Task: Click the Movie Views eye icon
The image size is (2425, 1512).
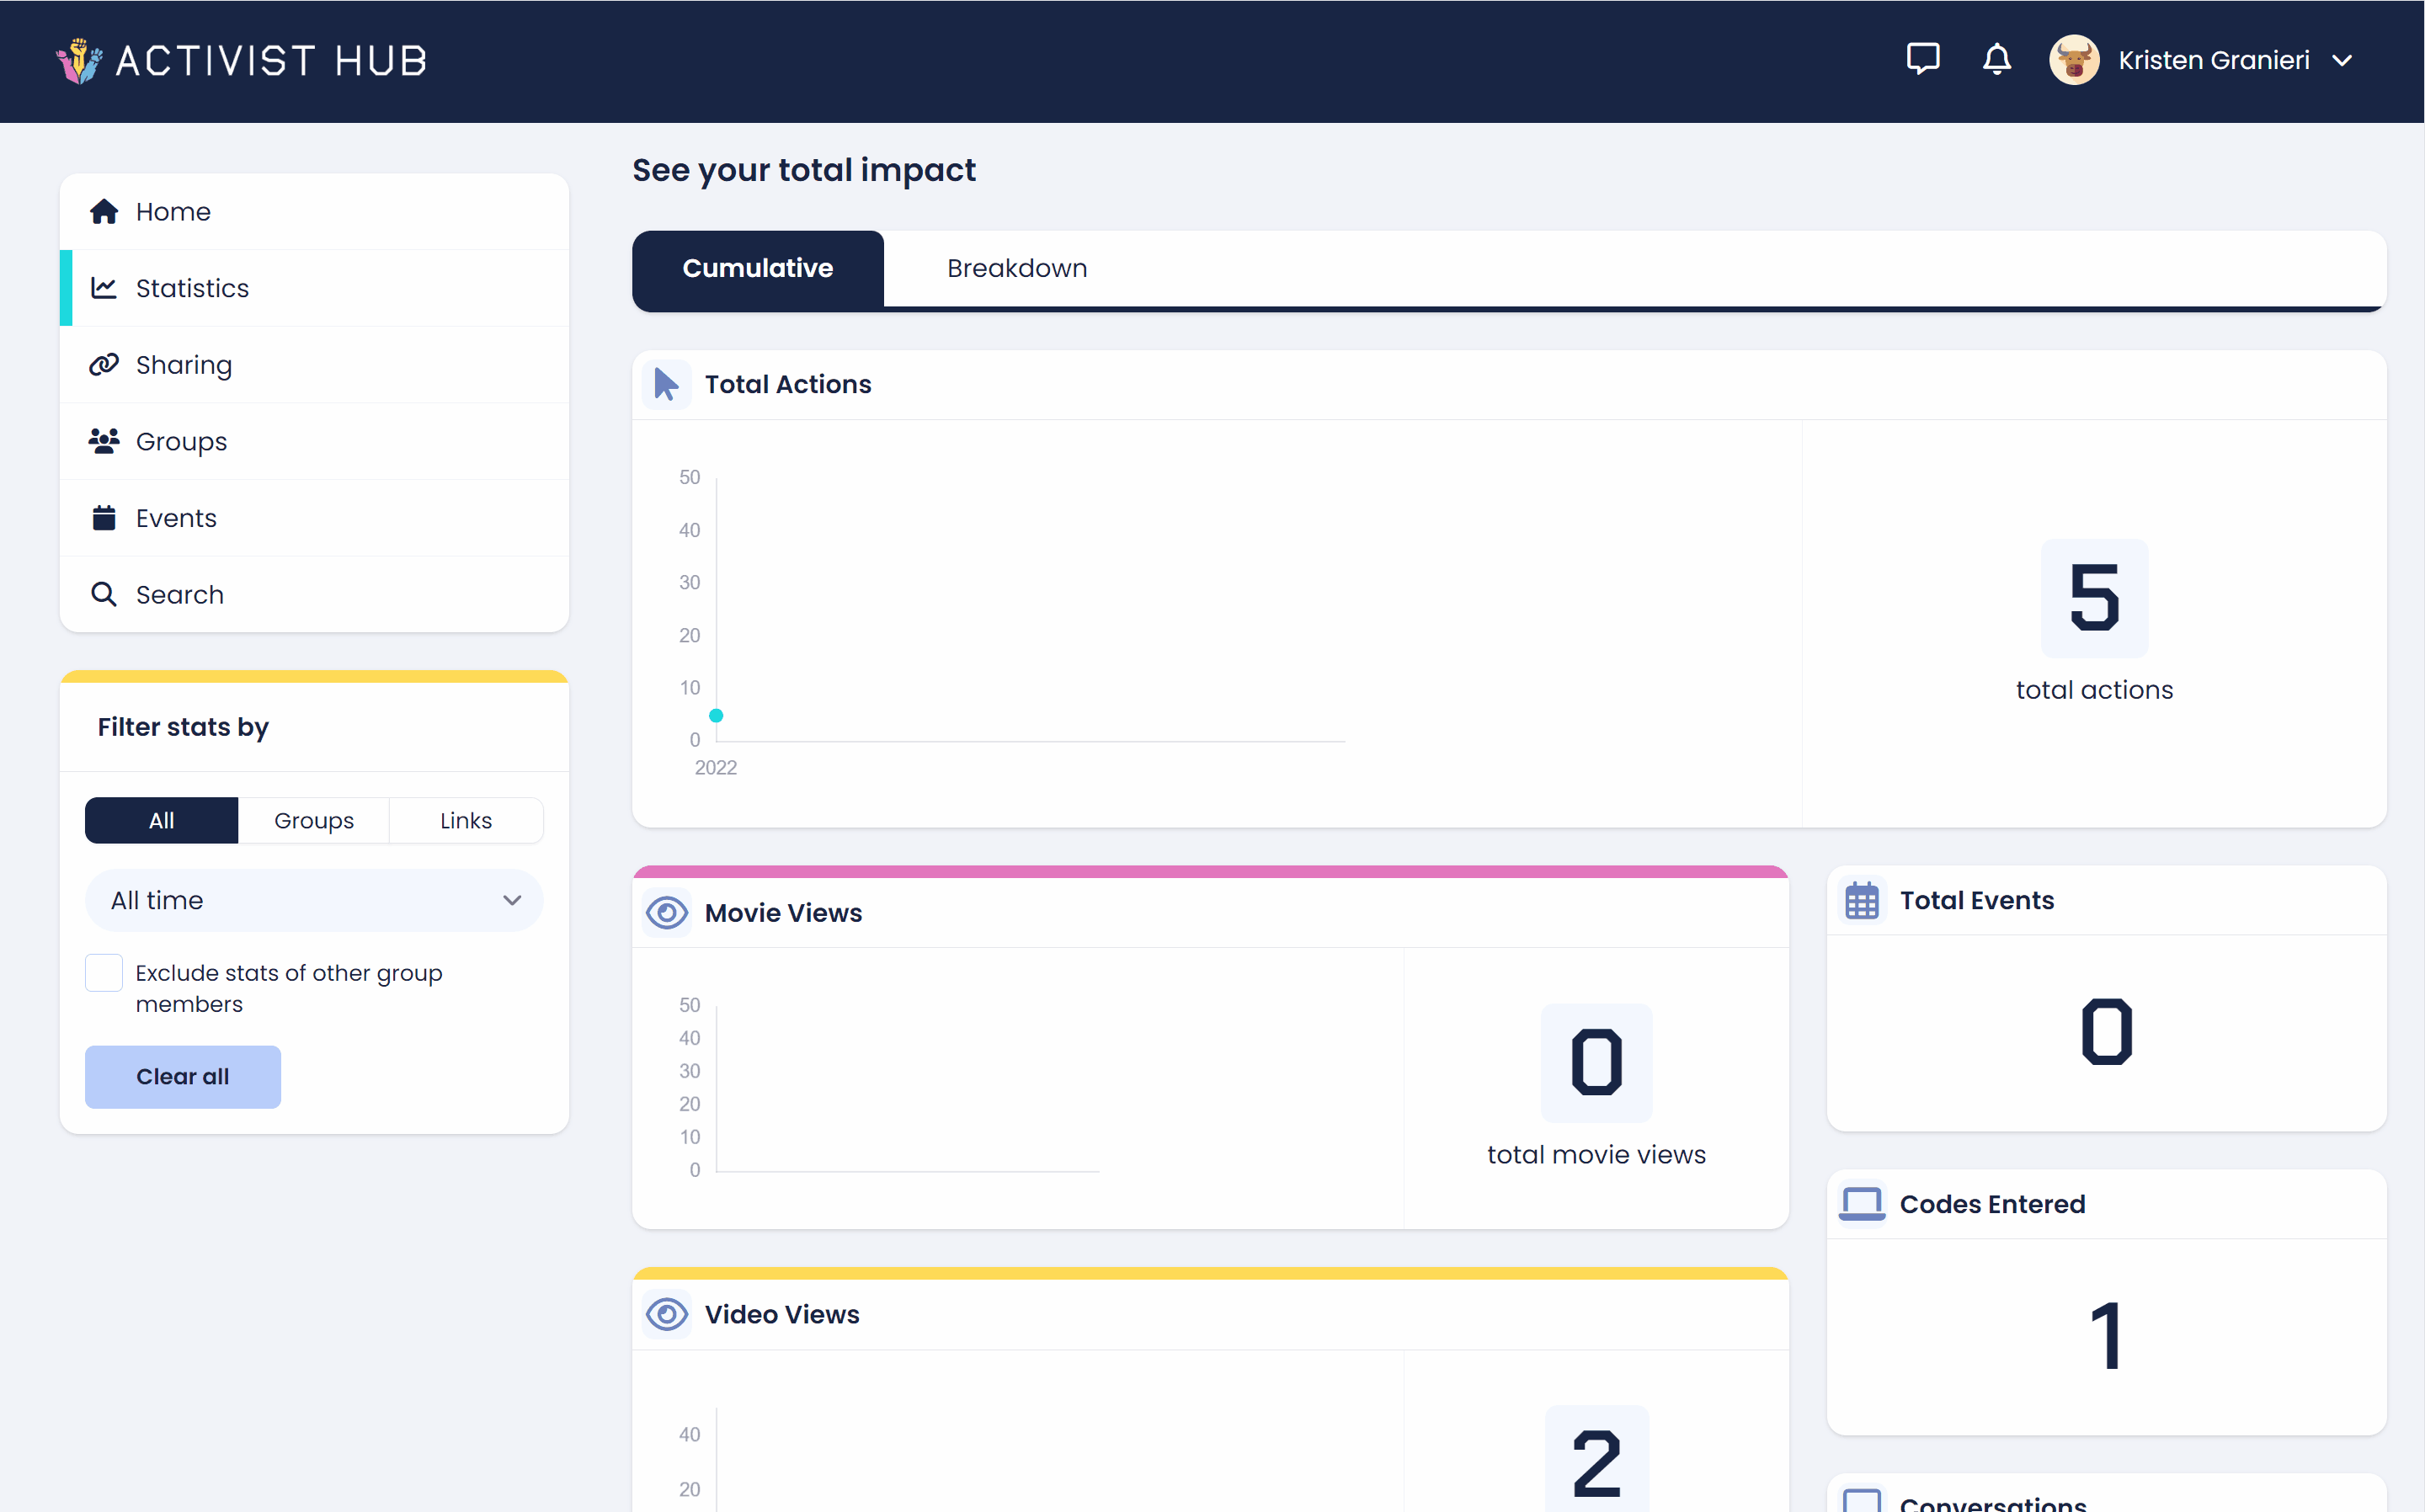Action: 667,912
